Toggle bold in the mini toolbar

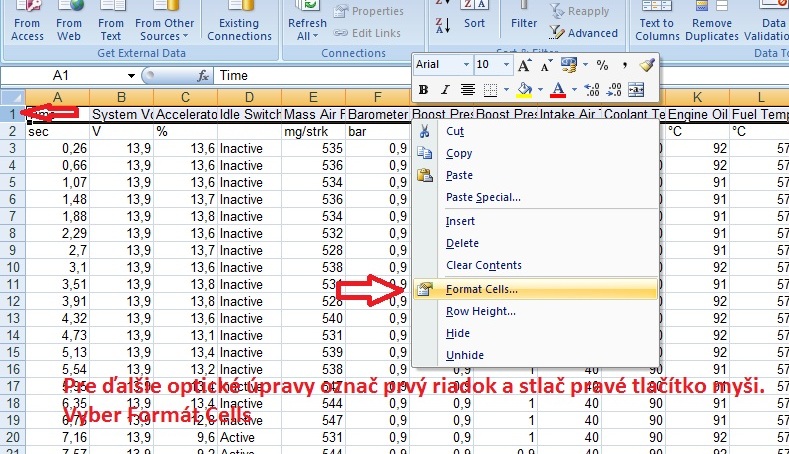pyautogui.click(x=424, y=90)
